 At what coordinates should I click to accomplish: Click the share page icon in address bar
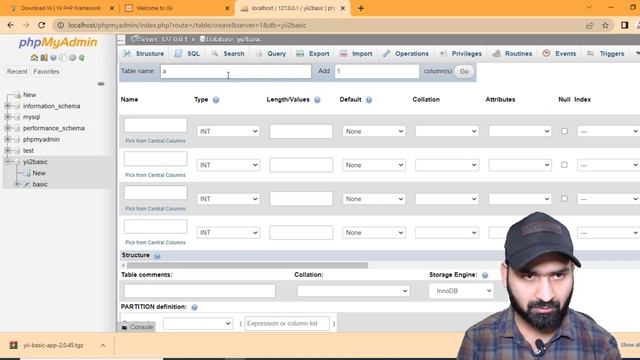[589, 25]
